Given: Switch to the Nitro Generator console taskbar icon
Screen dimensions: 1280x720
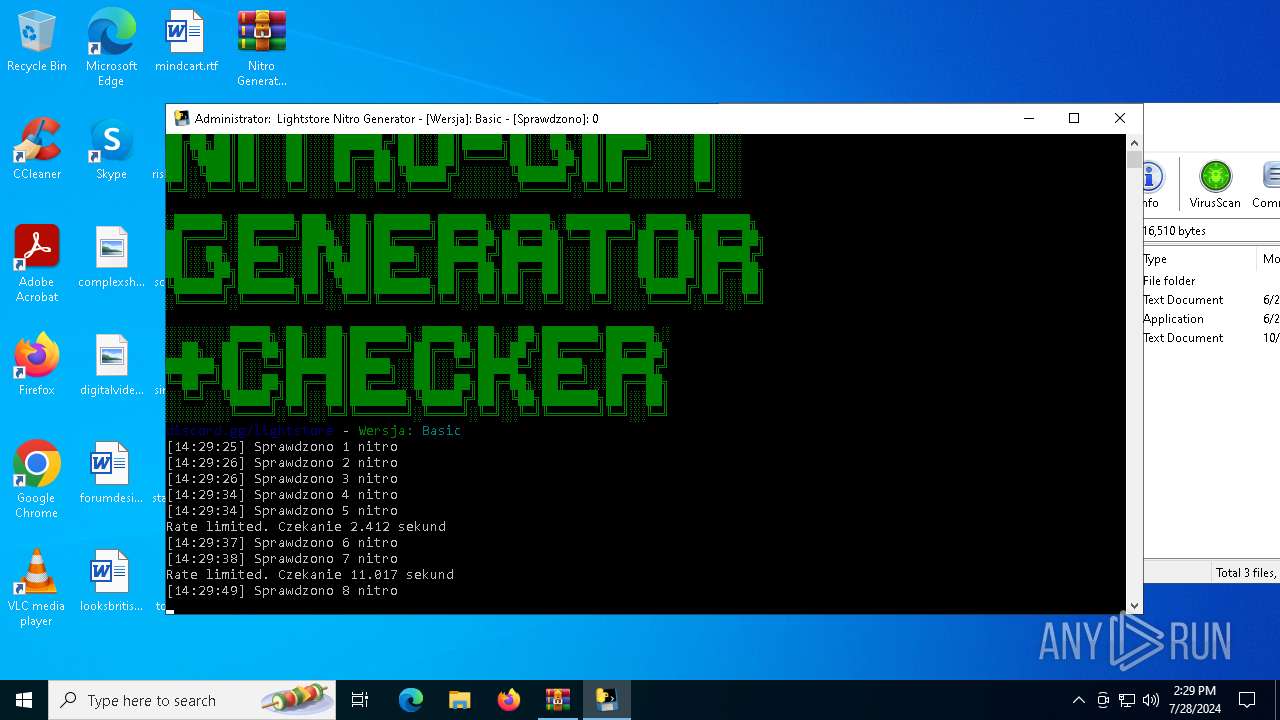Looking at the screenshot, I should point(607,700).
